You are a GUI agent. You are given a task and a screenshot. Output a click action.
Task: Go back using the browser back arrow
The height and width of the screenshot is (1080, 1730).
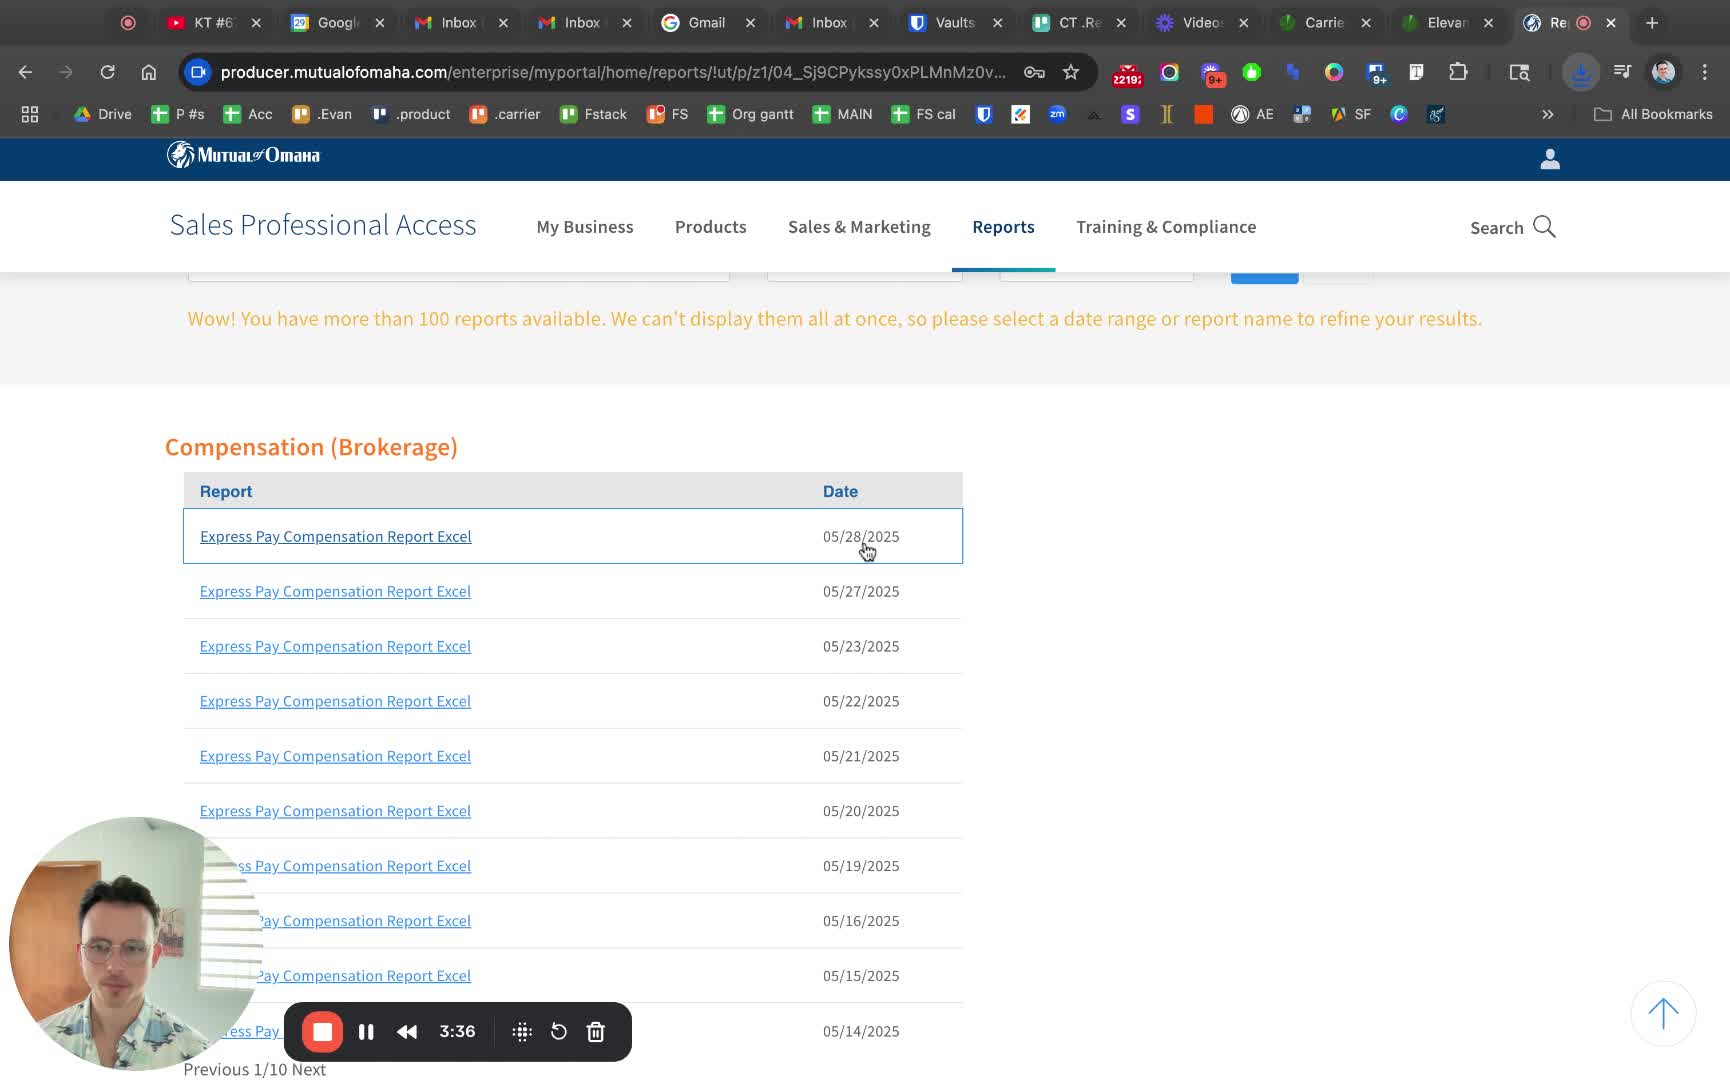tap(25, 72)
